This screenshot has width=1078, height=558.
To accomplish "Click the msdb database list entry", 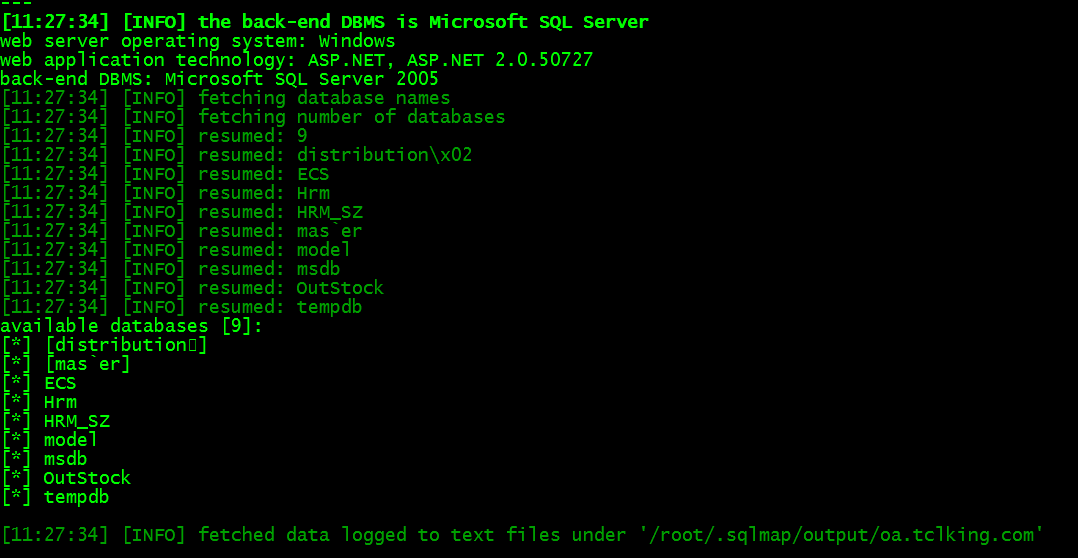I will [44, 458].
